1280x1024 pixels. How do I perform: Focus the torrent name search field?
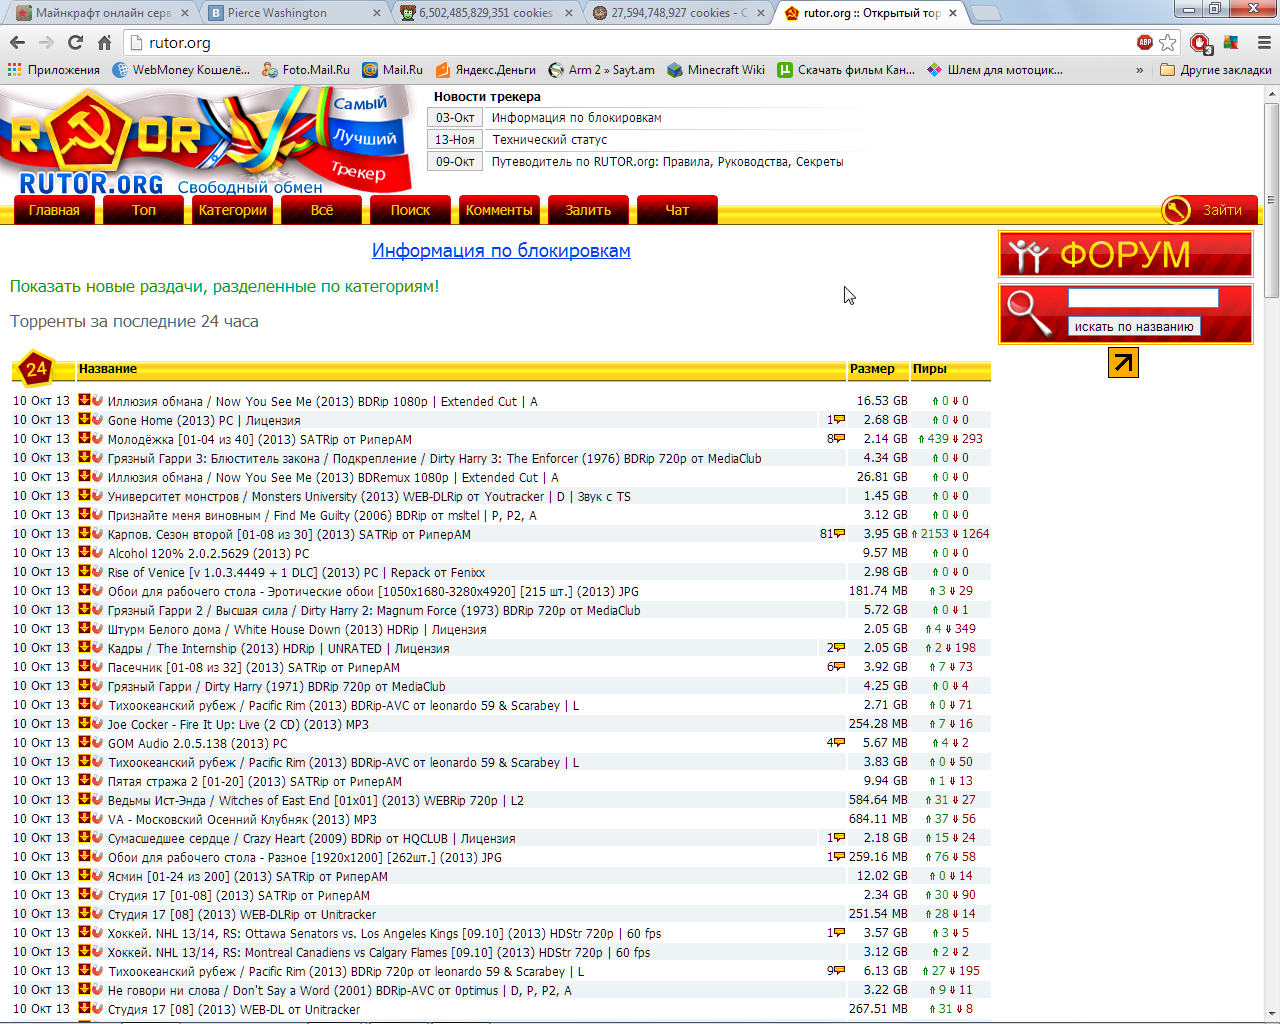(1143, 298)
